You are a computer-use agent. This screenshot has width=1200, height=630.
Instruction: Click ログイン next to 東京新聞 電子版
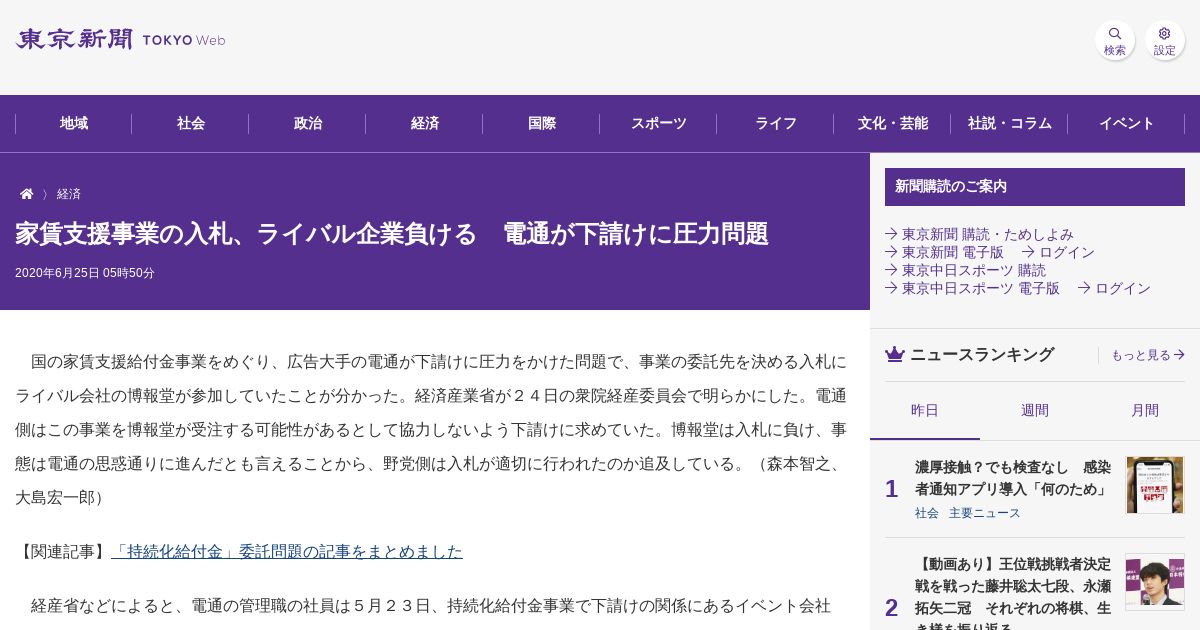coord(1058,252)
